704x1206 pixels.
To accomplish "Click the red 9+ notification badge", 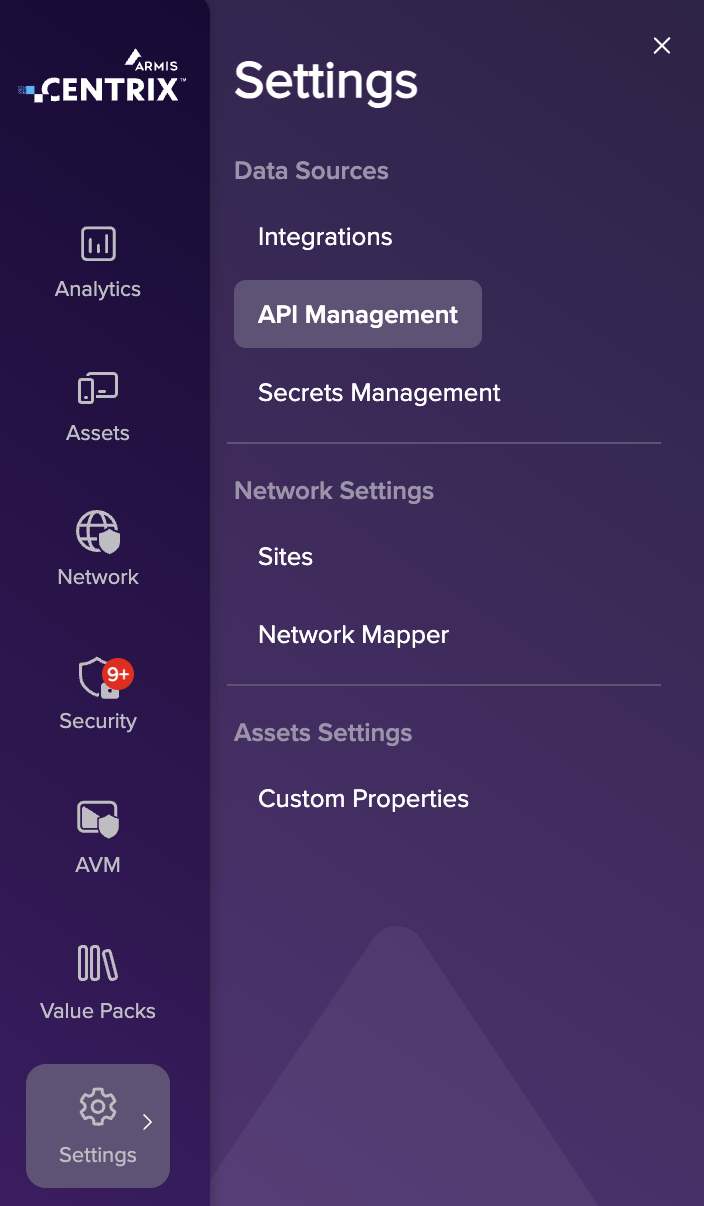I will tap(118, 674).
